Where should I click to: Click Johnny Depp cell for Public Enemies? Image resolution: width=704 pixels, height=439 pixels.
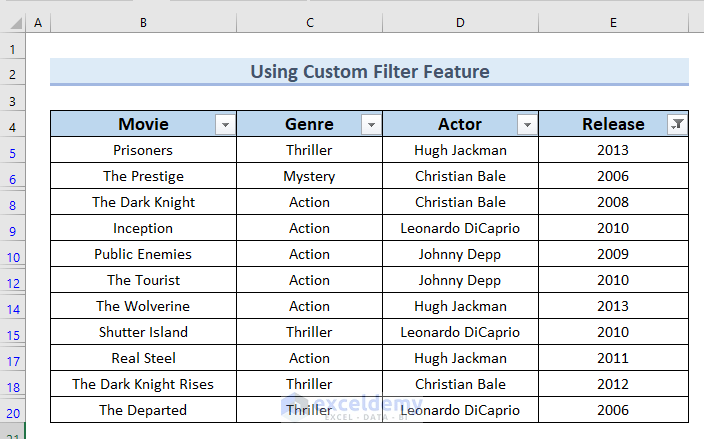pos(460,255)
